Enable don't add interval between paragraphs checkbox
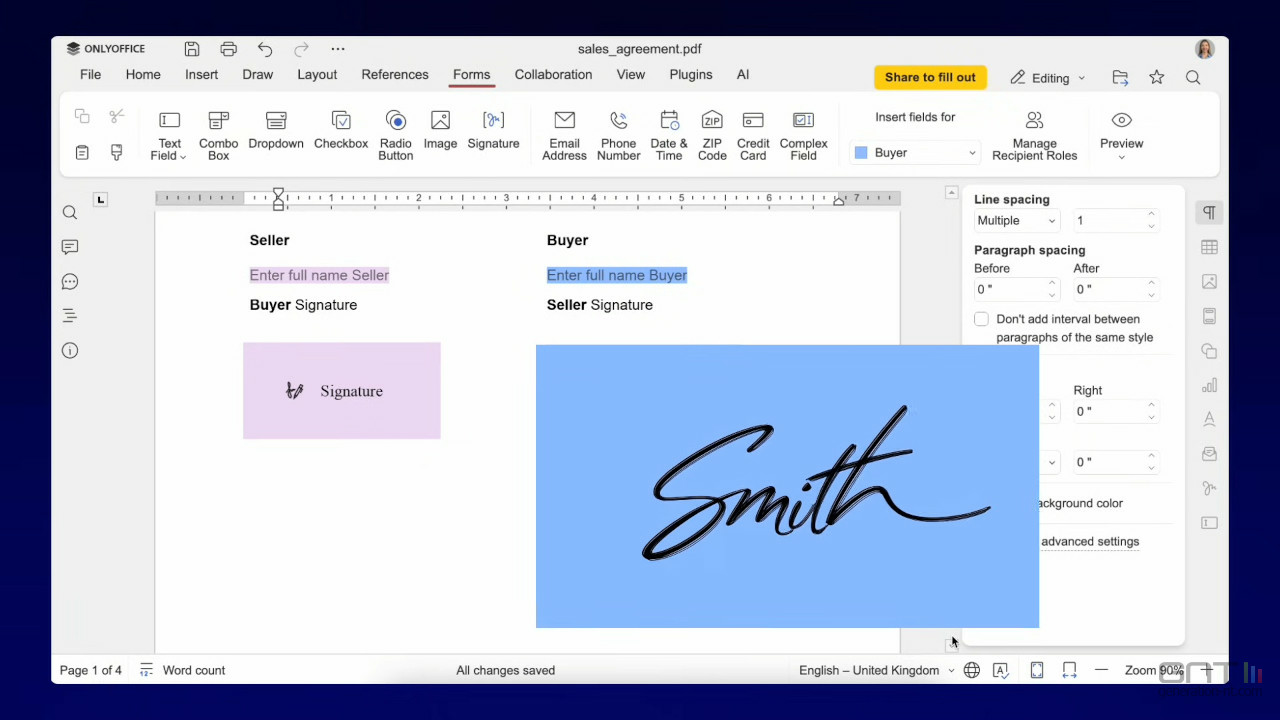The image size is (1280, 720). click(x=981, y=319)
